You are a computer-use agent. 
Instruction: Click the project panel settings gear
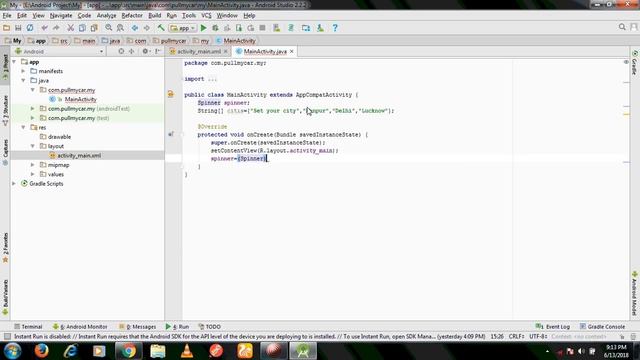pos(145,51)
